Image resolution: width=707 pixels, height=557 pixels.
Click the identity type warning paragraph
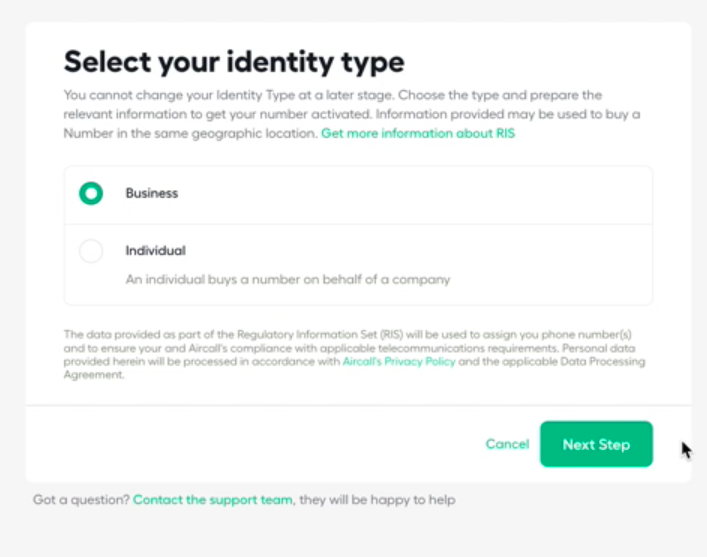click(352, 114)
